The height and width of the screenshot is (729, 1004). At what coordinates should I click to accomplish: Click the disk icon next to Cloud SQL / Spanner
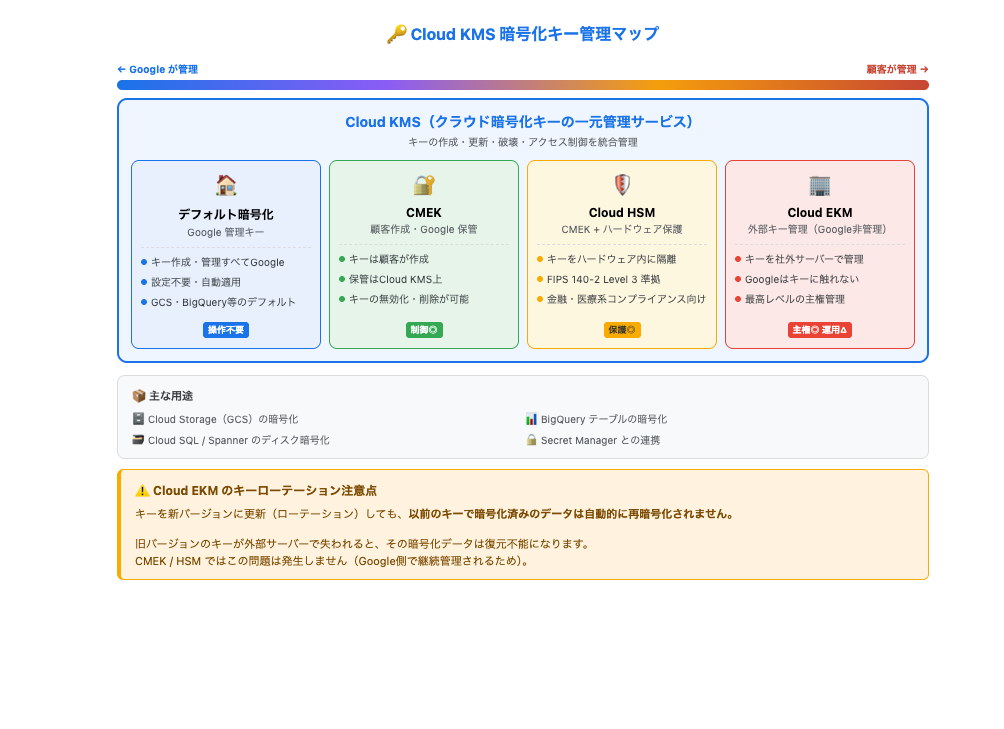[x=138, y=440]
